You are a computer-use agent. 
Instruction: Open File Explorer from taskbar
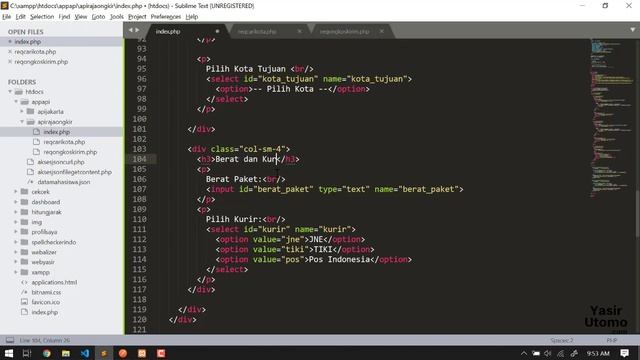click(x=66, y=353)
